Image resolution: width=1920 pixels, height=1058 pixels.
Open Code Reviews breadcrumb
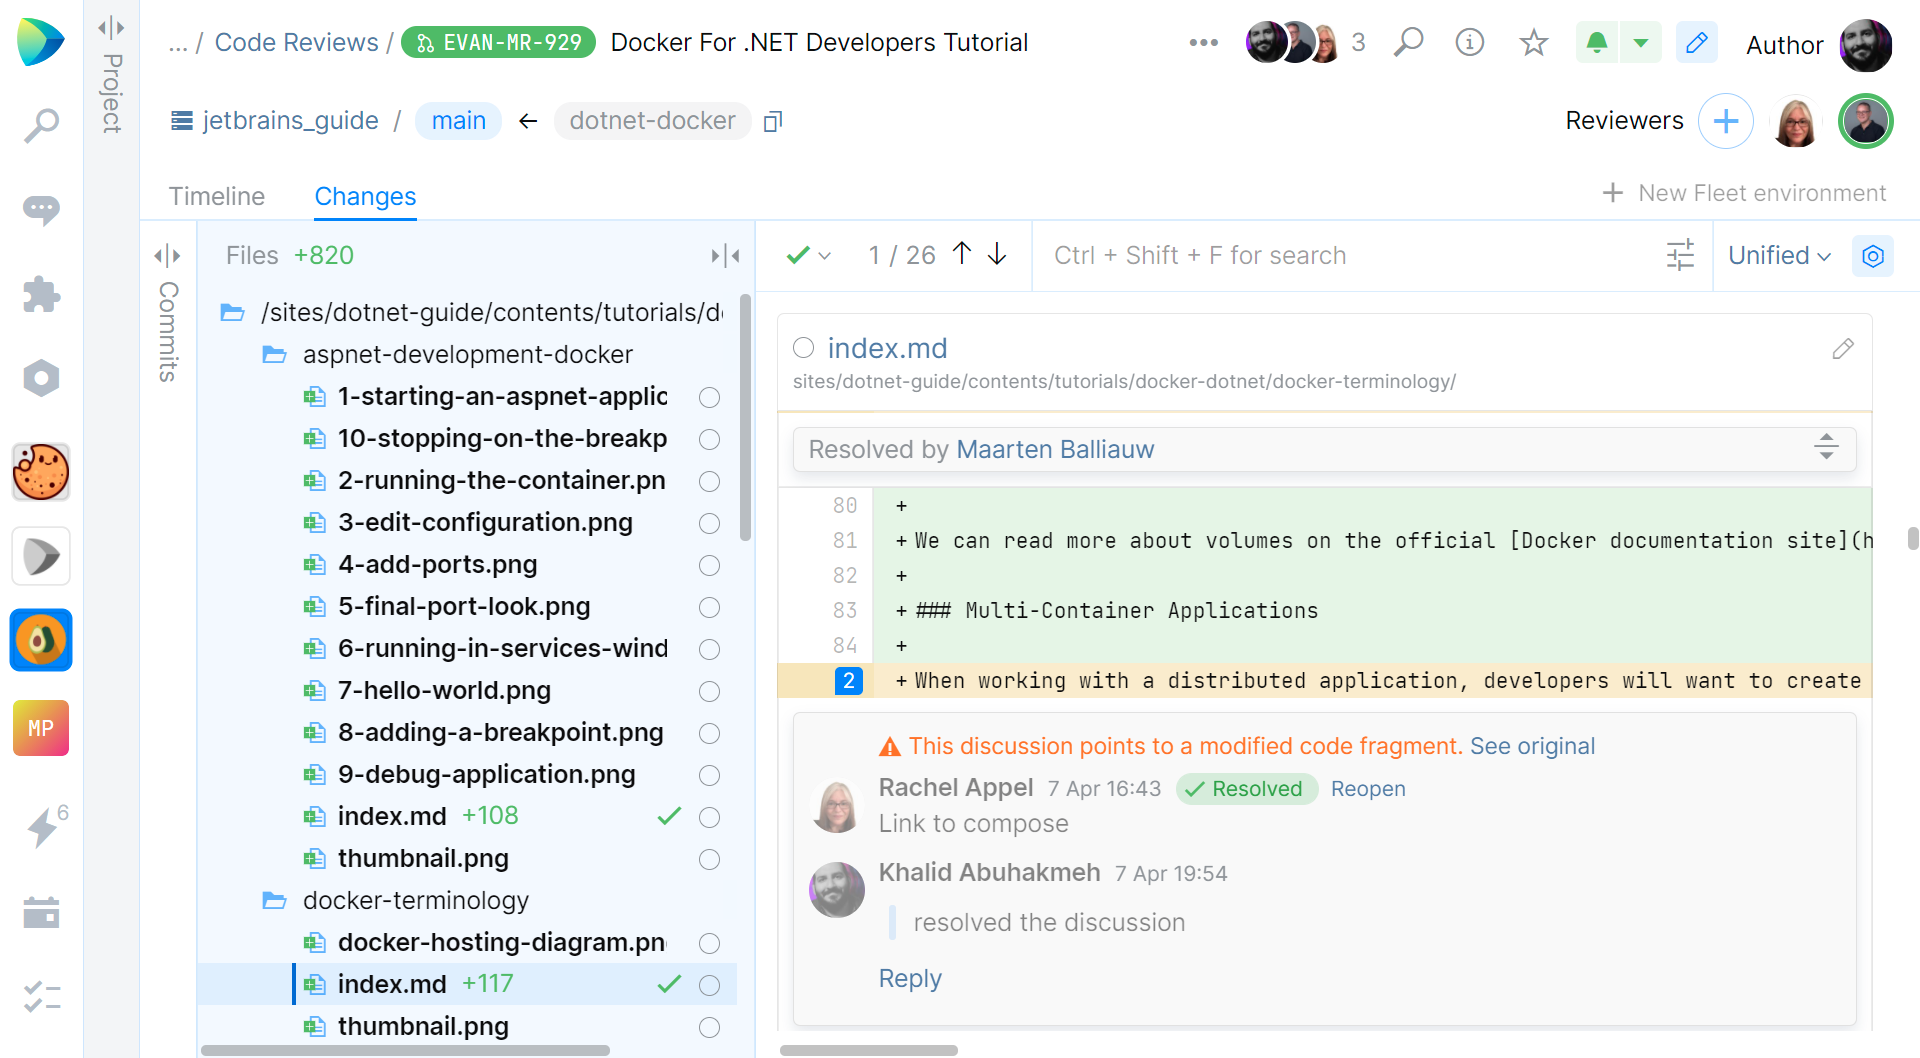(x=296, y=42)
